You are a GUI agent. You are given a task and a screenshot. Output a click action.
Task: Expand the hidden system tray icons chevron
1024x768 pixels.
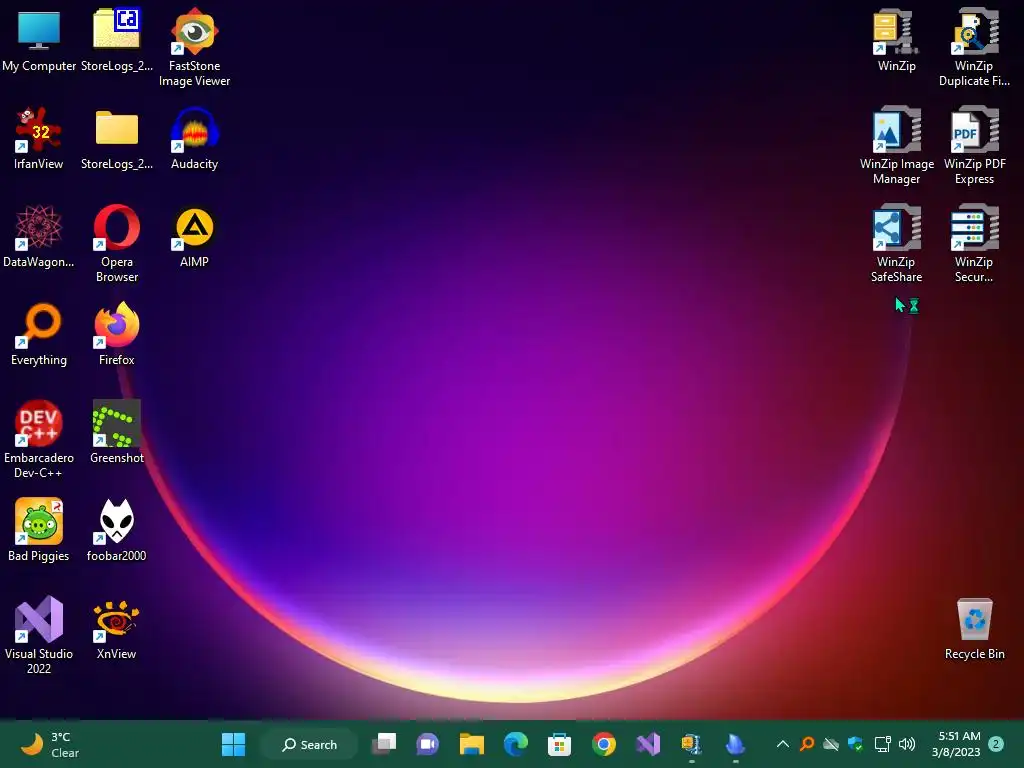pos(782,744)
